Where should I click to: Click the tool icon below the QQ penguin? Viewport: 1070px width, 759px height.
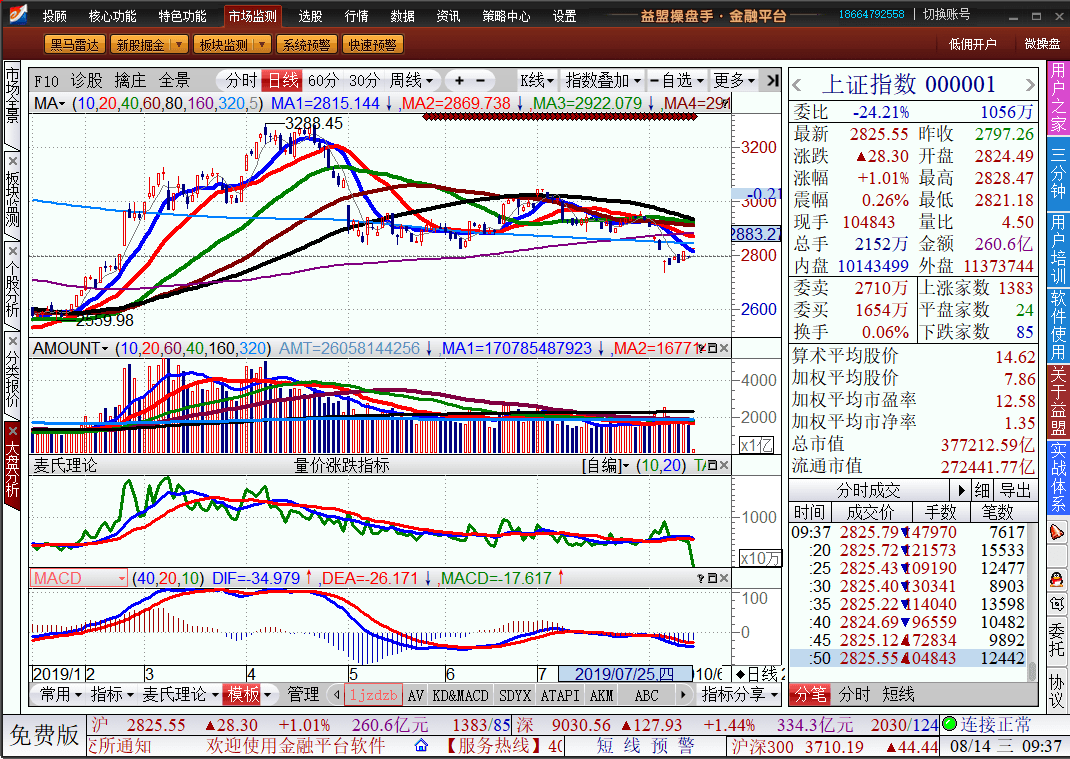click(x=1056, y=603)
